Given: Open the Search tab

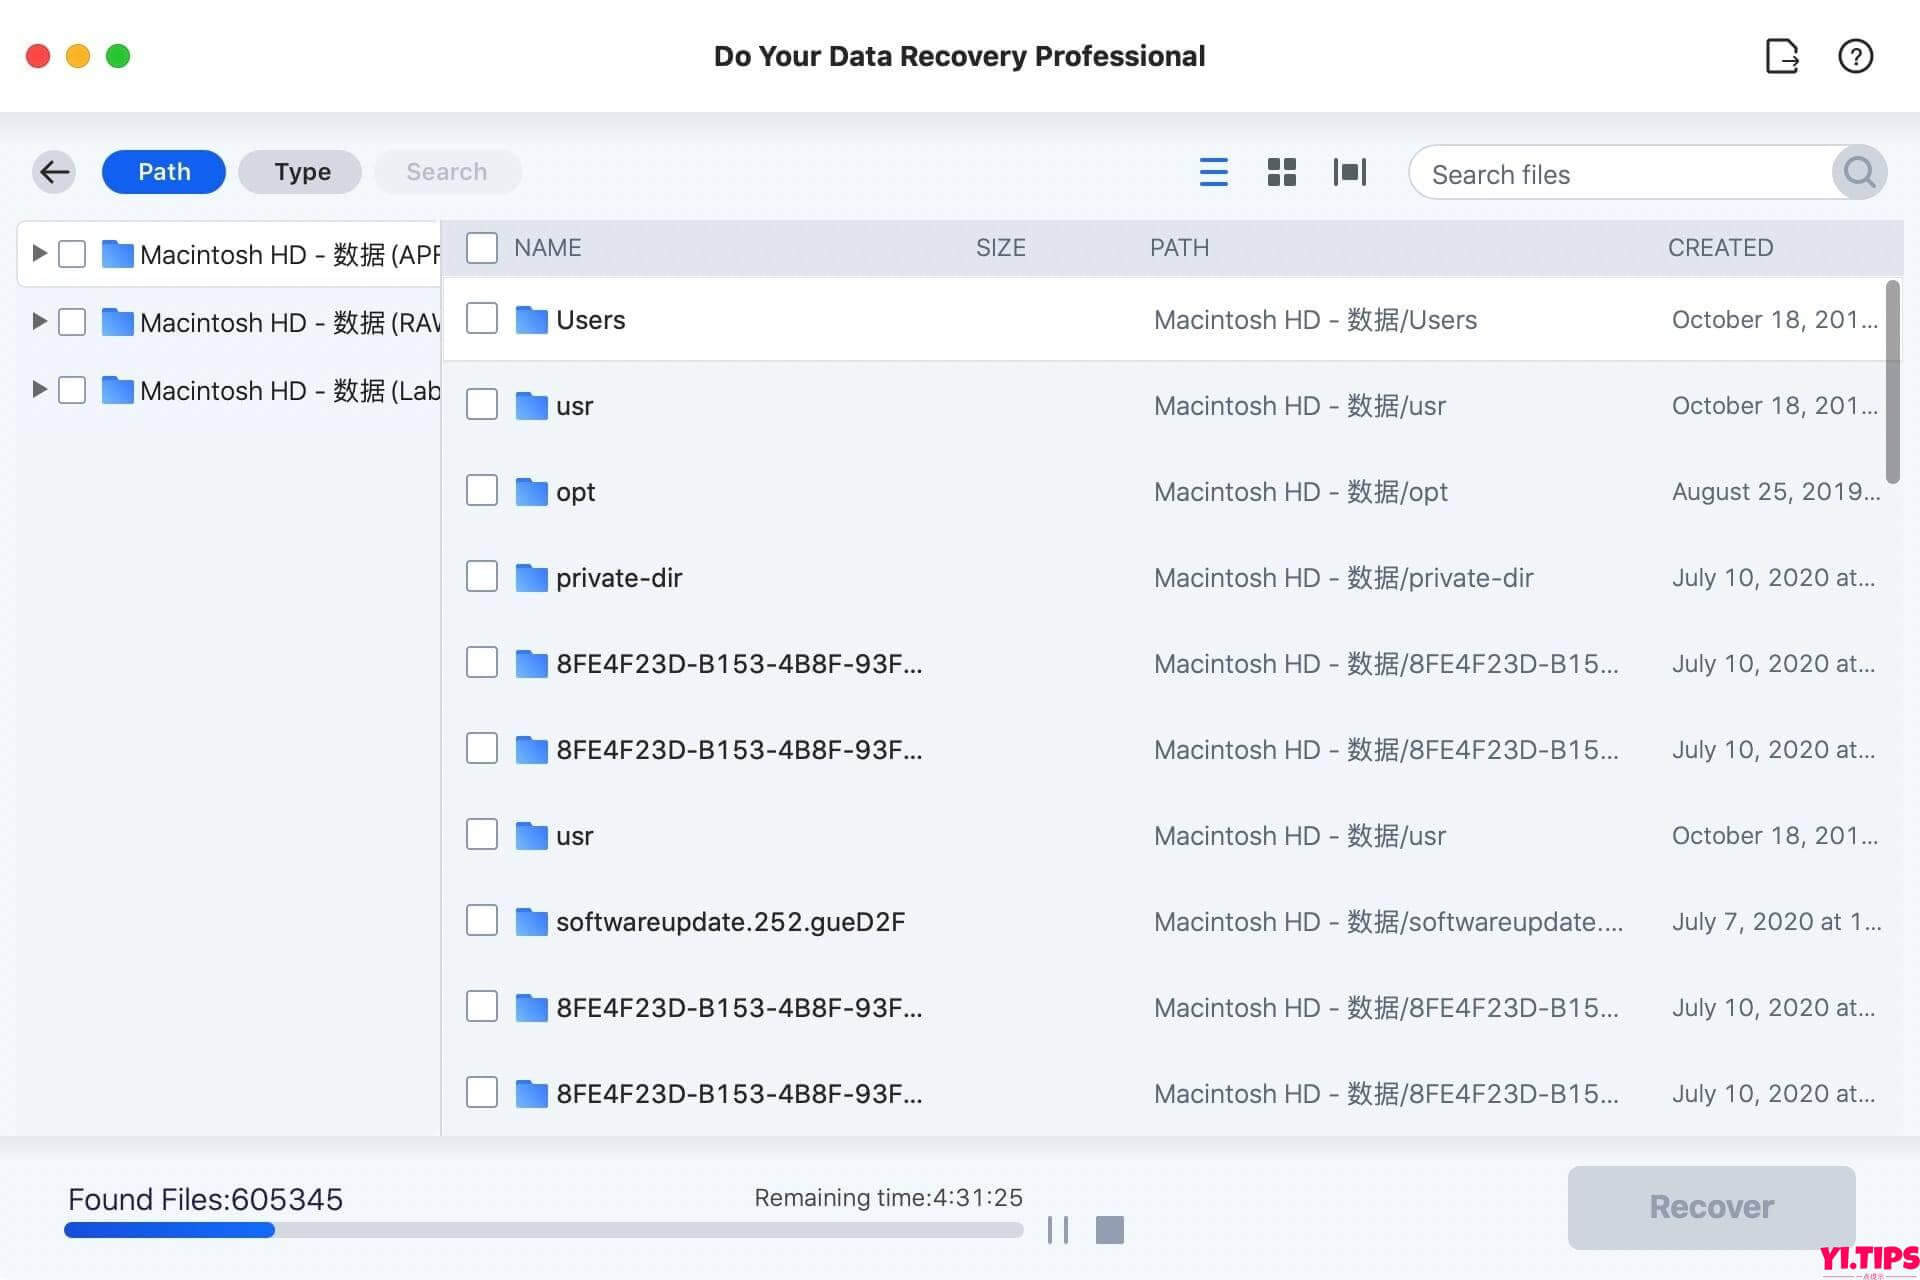Looking at the screenshot, I should (447, 171).
